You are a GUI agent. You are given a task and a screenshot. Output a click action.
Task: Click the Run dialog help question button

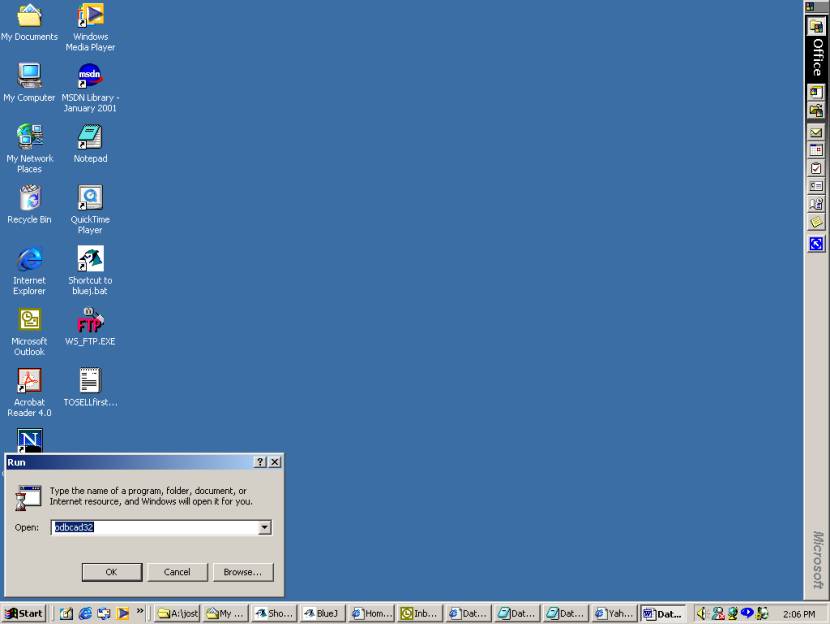coord(260,462)
